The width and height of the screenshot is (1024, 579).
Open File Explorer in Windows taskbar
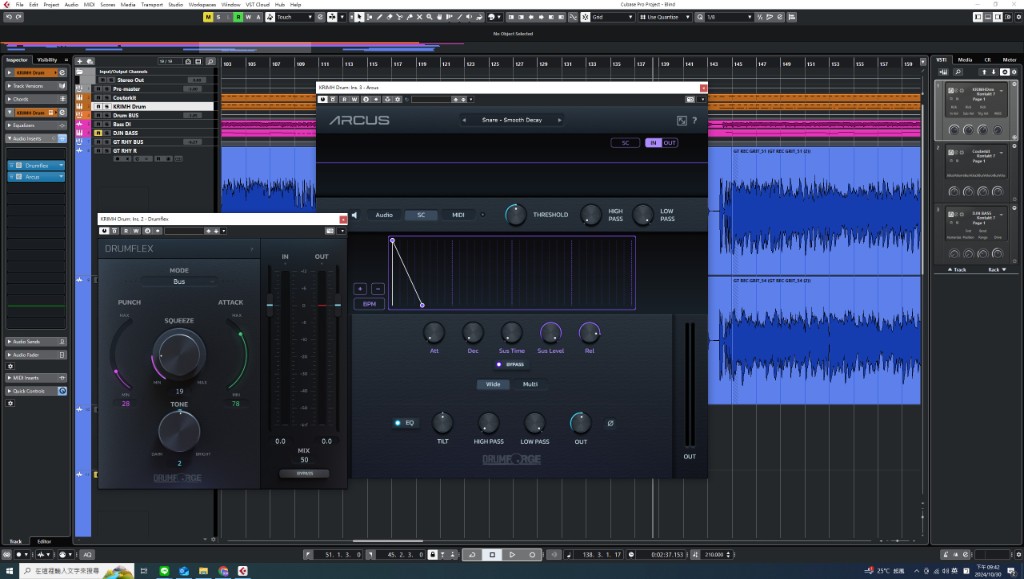coord(204,571)
